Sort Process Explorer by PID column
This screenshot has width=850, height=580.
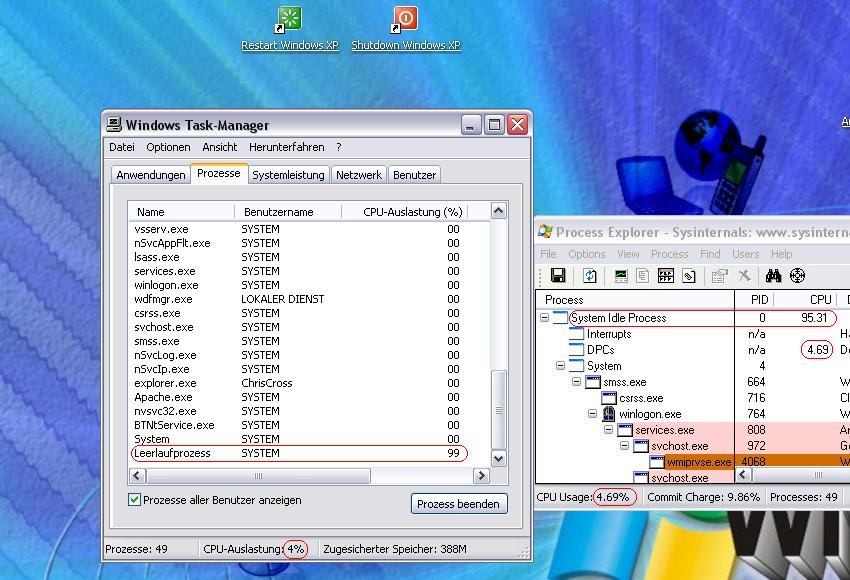[x=754, y=300]
